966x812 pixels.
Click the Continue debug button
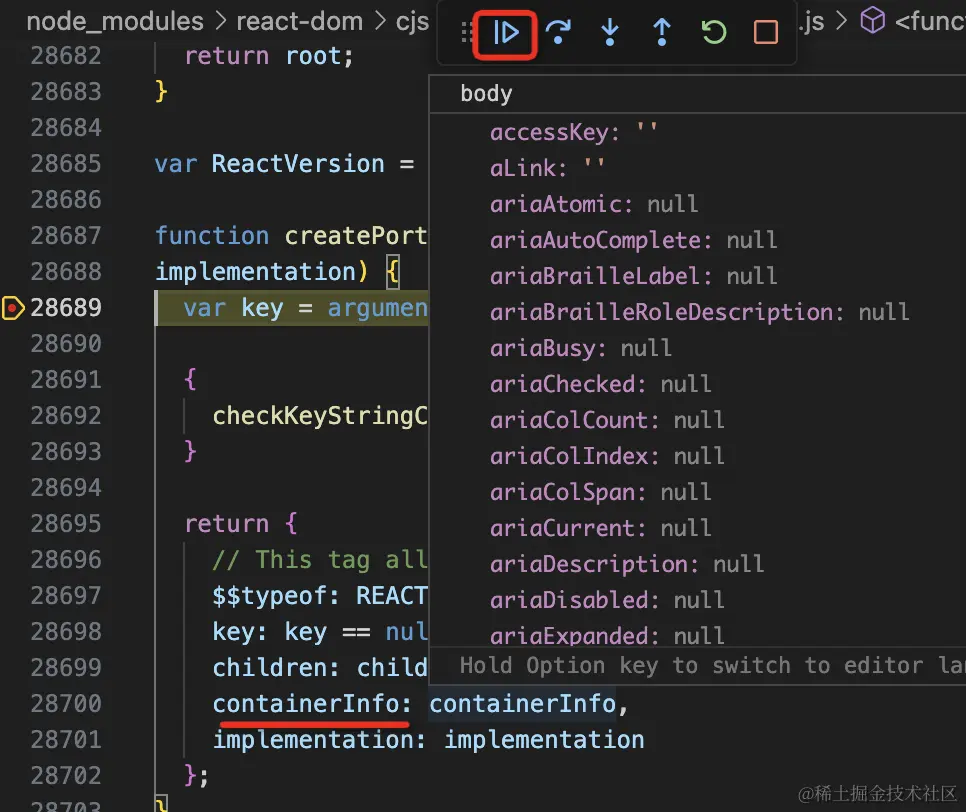pyautogui.click(x=505, y=32)
